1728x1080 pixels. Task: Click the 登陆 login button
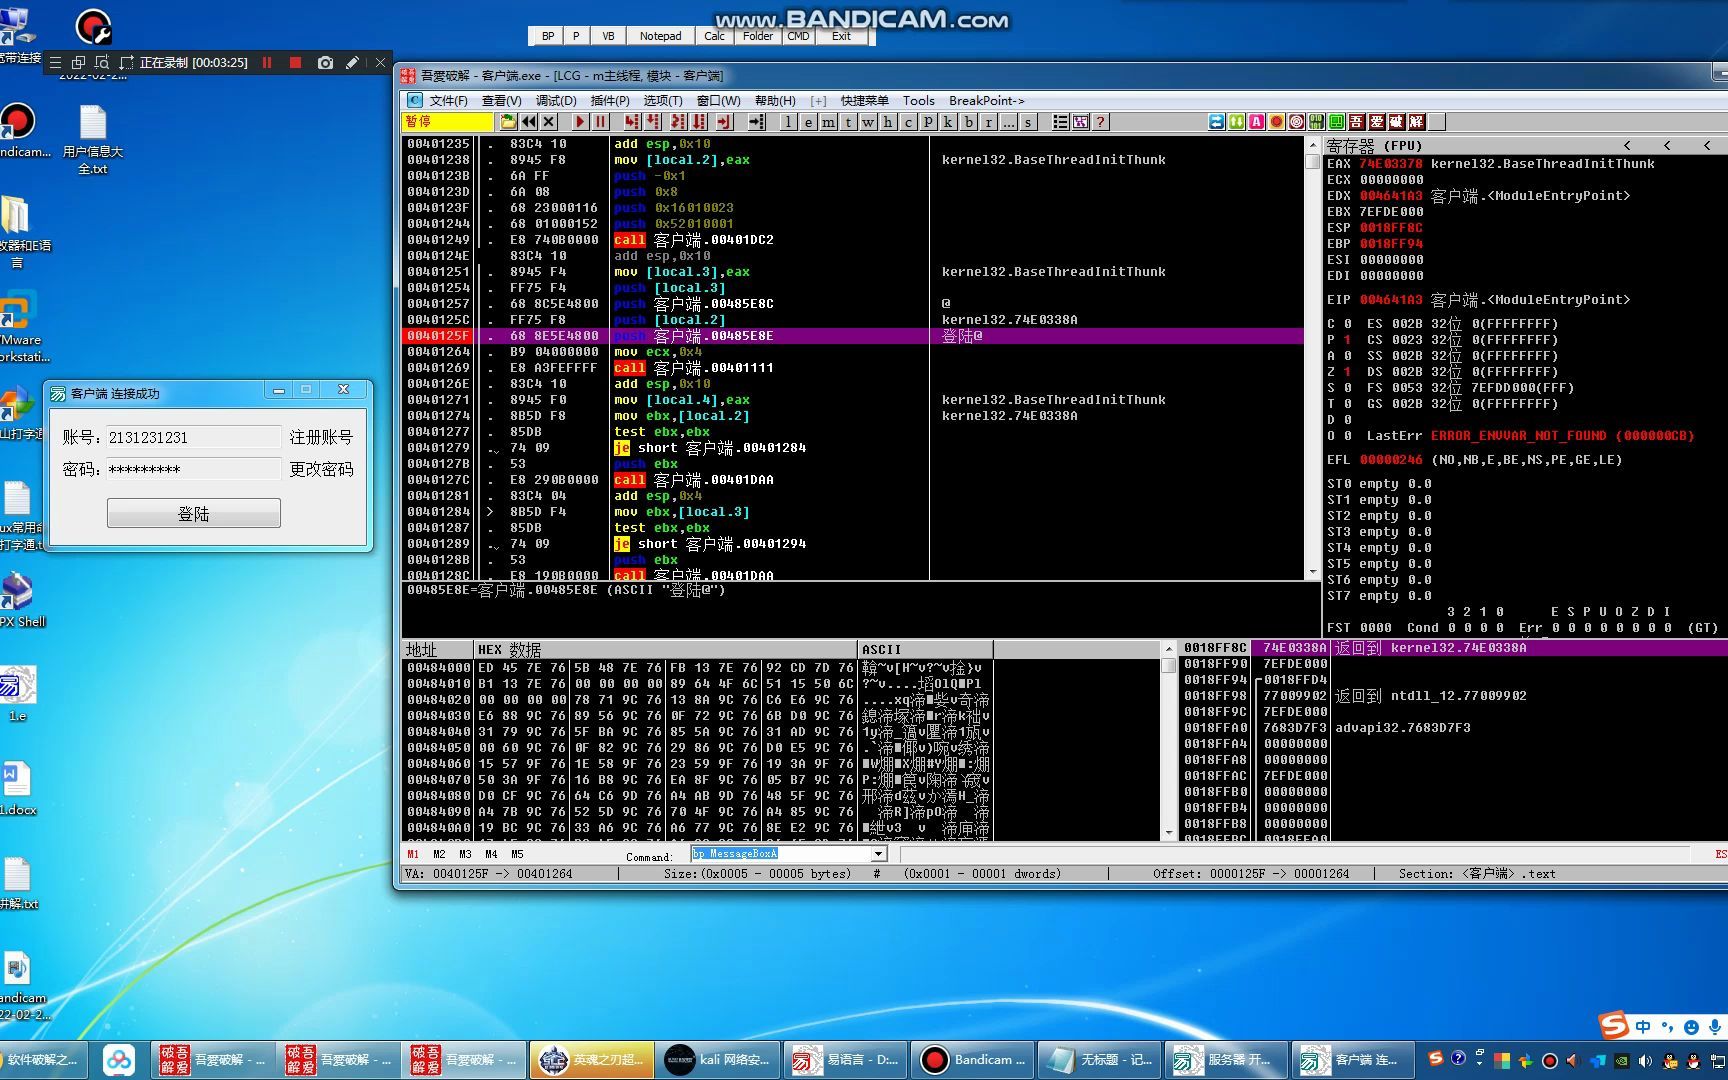point(194,514)
